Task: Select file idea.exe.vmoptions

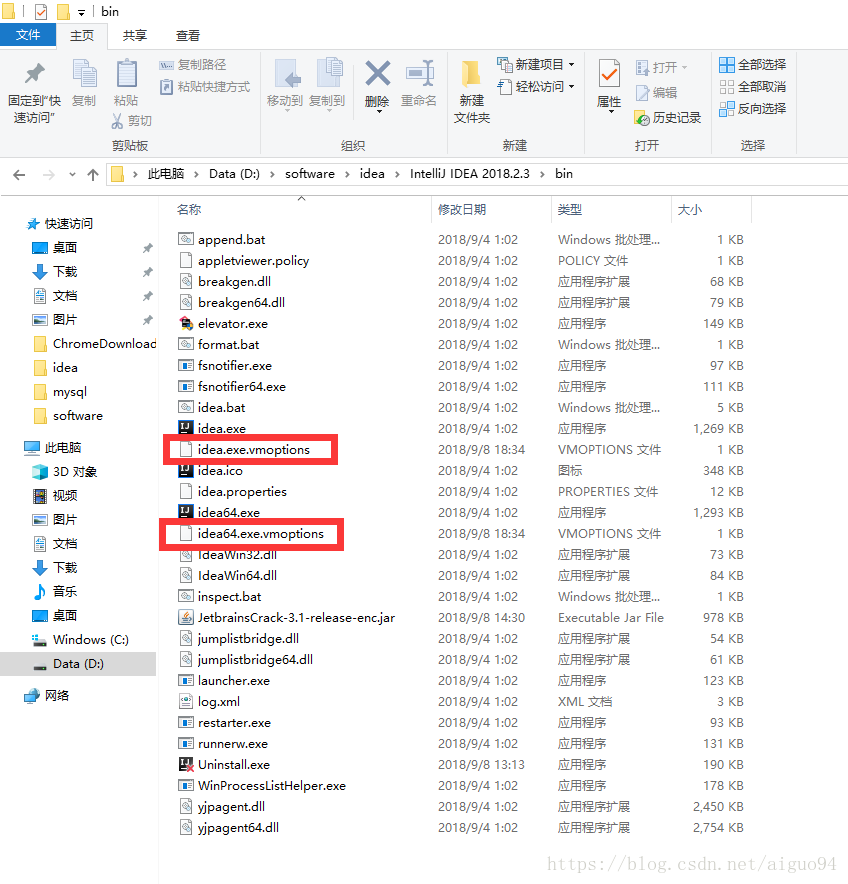Action: 254,449
